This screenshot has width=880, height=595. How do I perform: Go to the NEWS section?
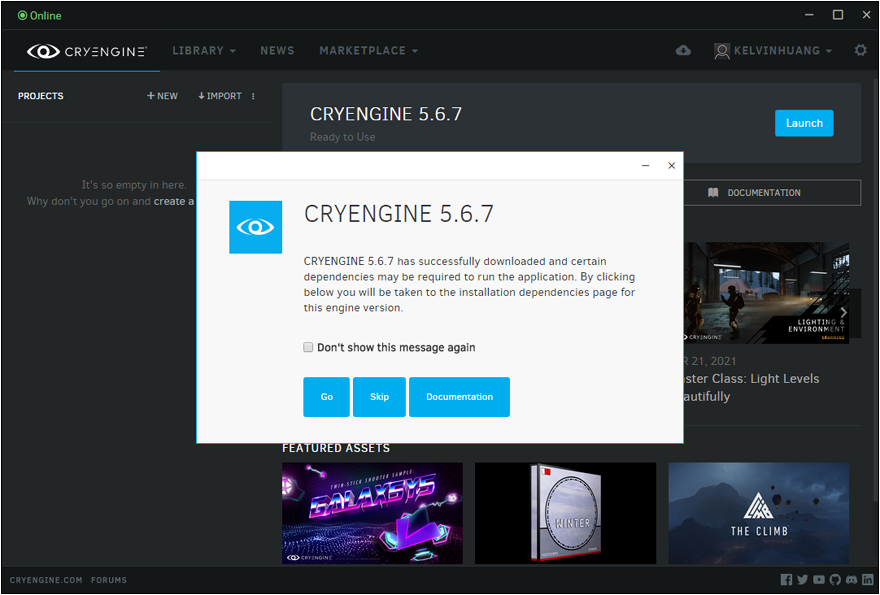pyautogui.click(x=277, y=51)
